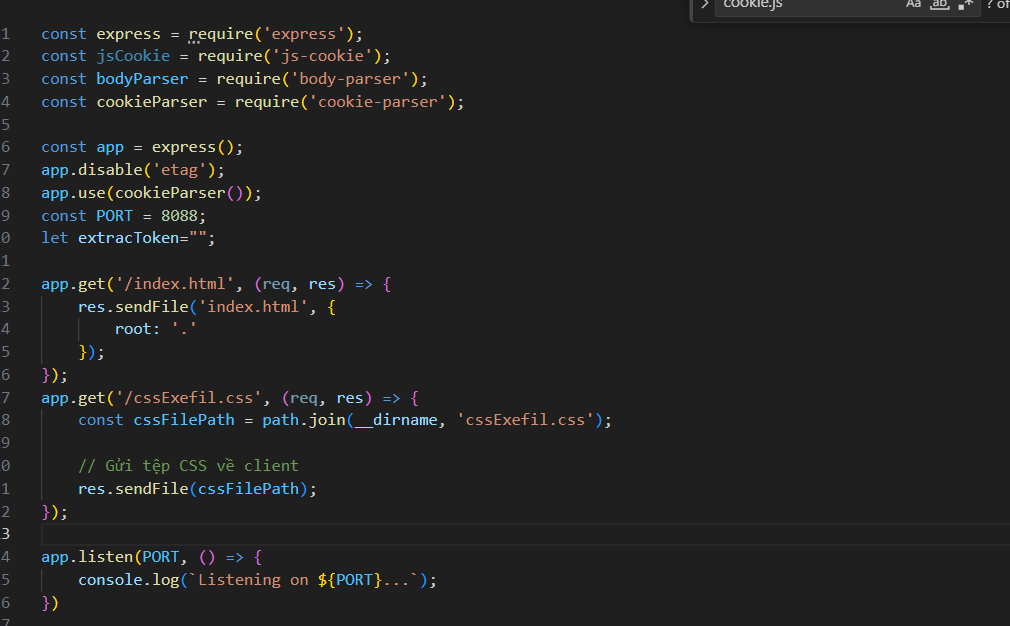Click 'cookieParser' constant declaration on line 4
Viewport: 1010px width, 626px height.
pyautogui.click(x=152, y=102)
